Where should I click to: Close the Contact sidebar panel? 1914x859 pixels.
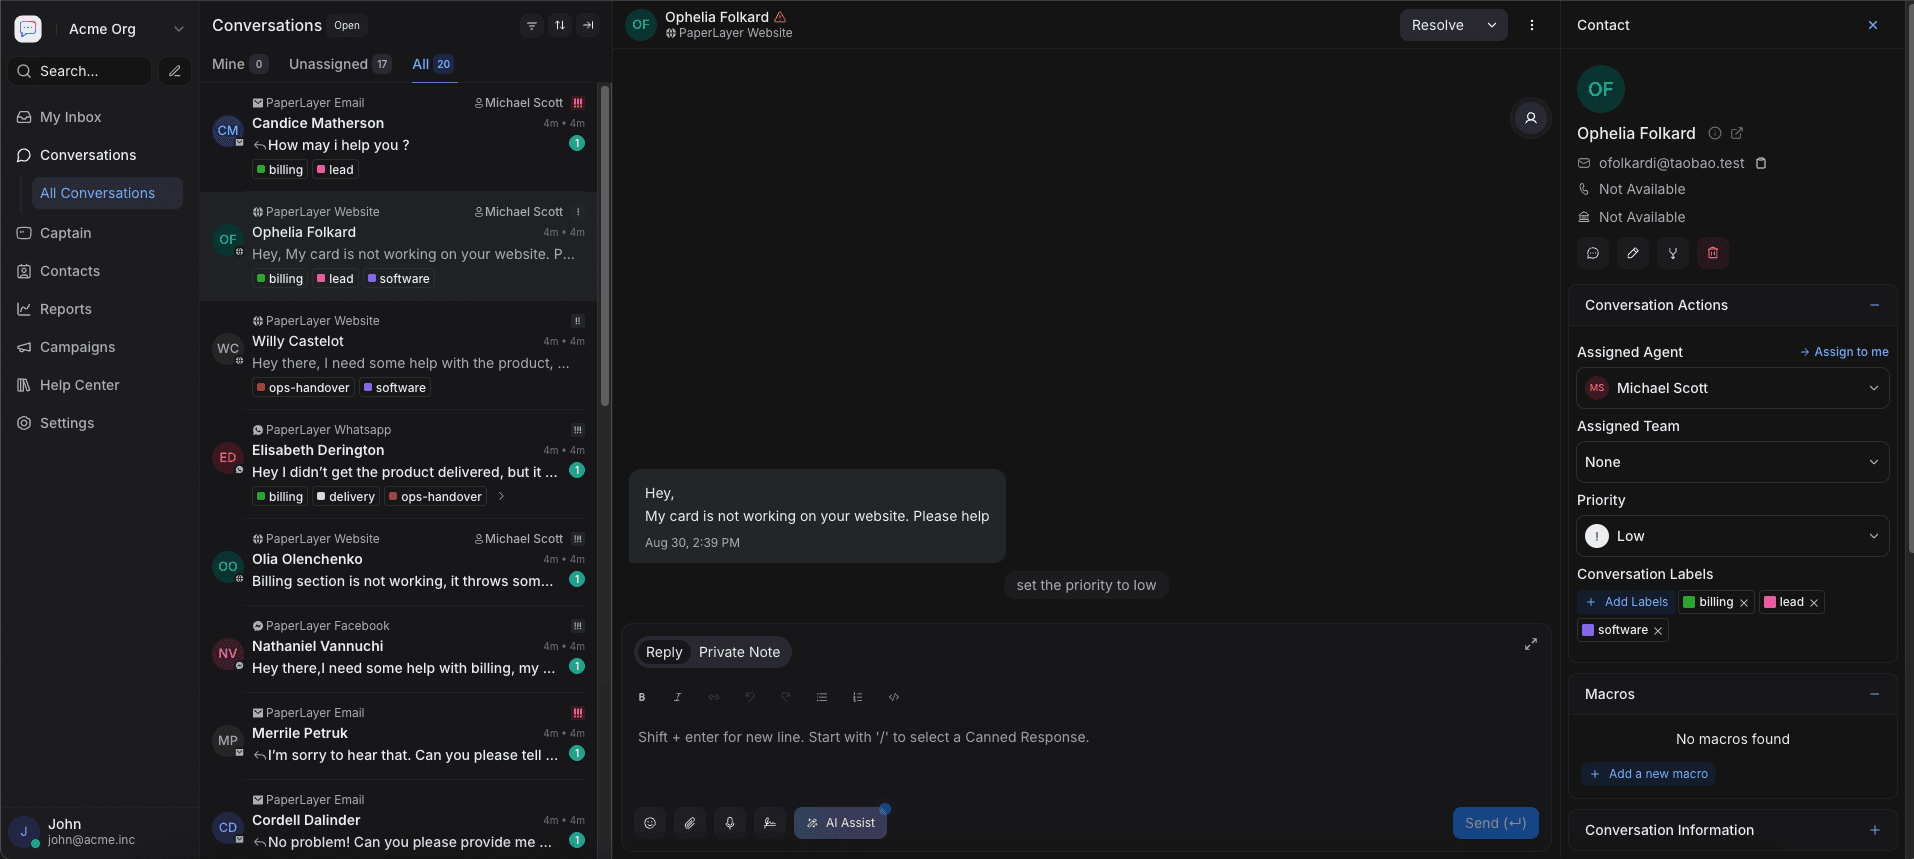click(1873, 25)
